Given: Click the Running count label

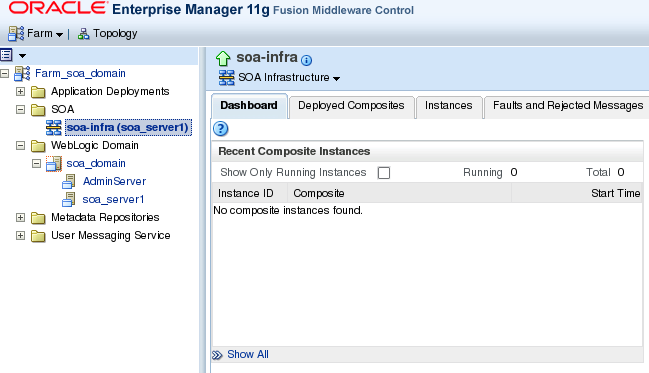Looking at the screenshot, I should tap(483, 173).
